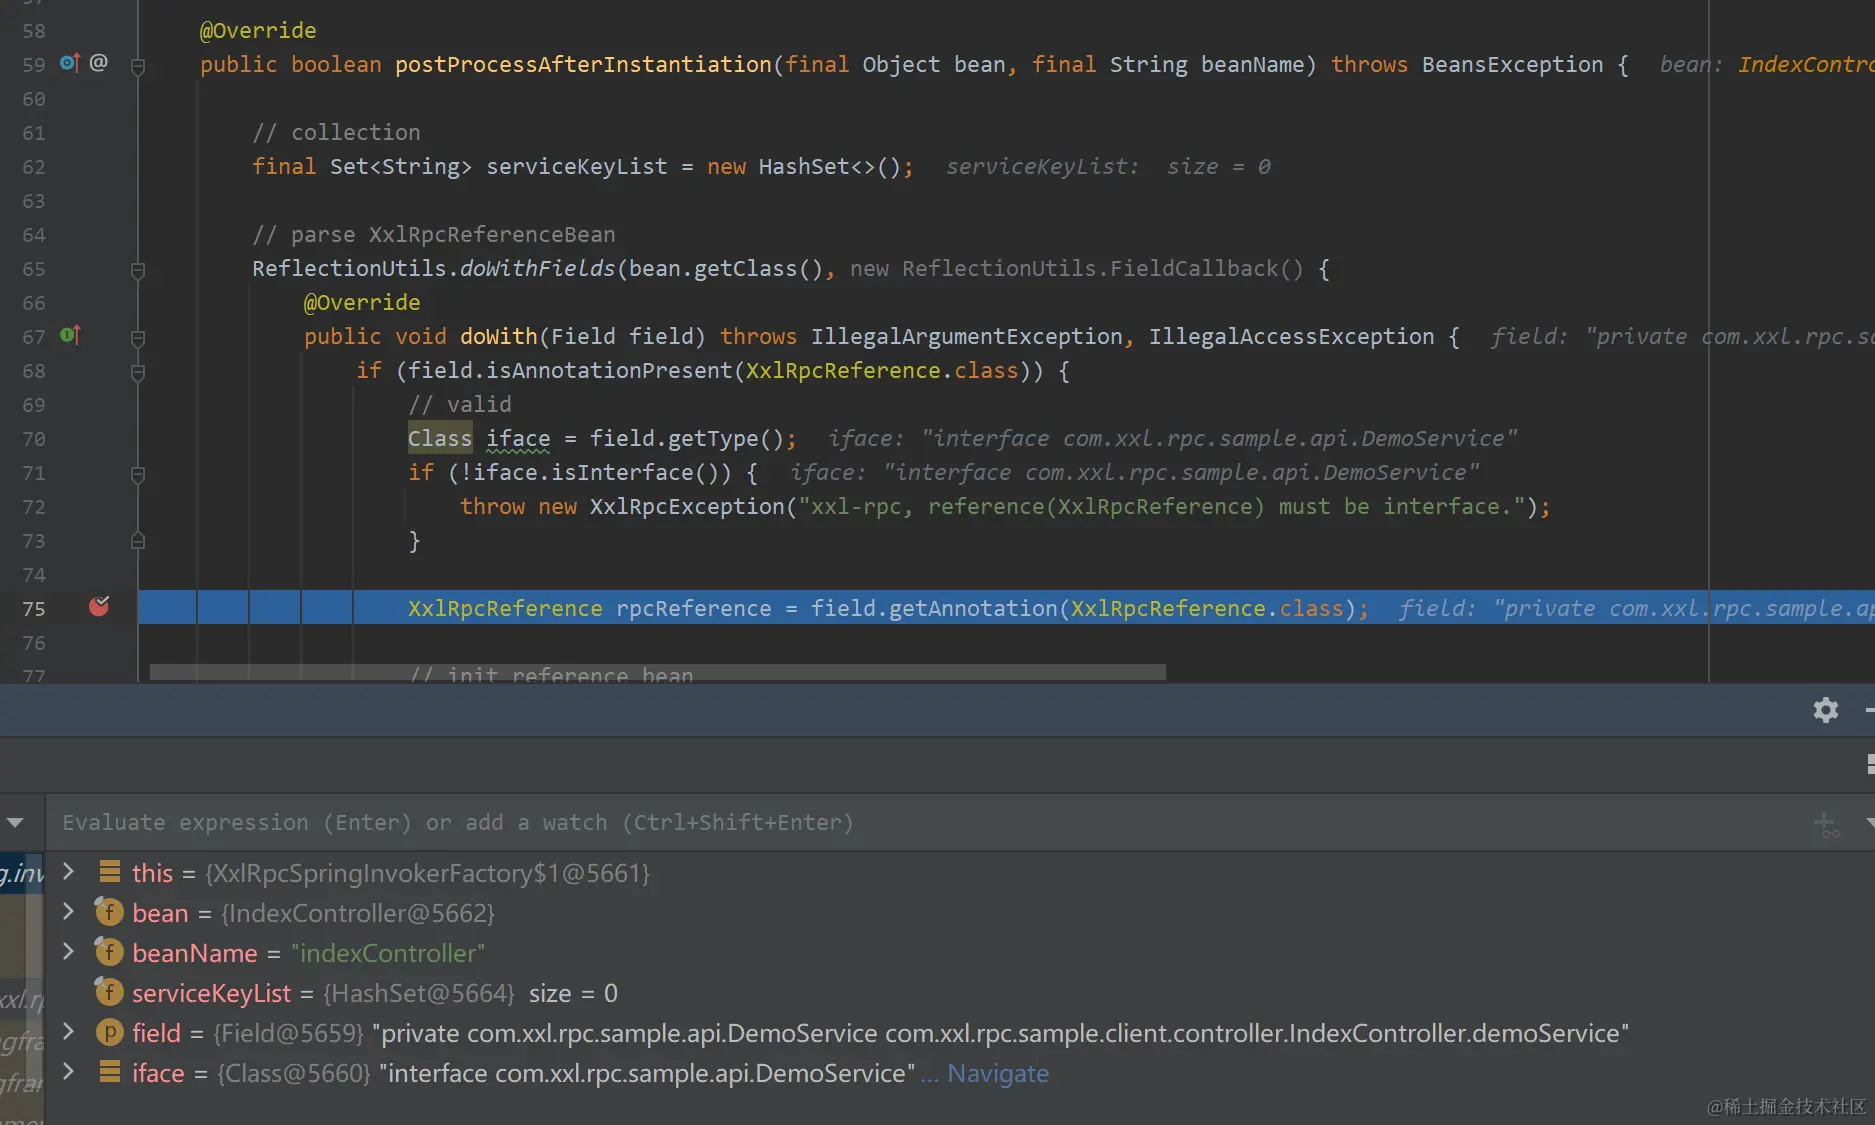Click 'iface' variable declaration on line 70

tap(518, 439)
